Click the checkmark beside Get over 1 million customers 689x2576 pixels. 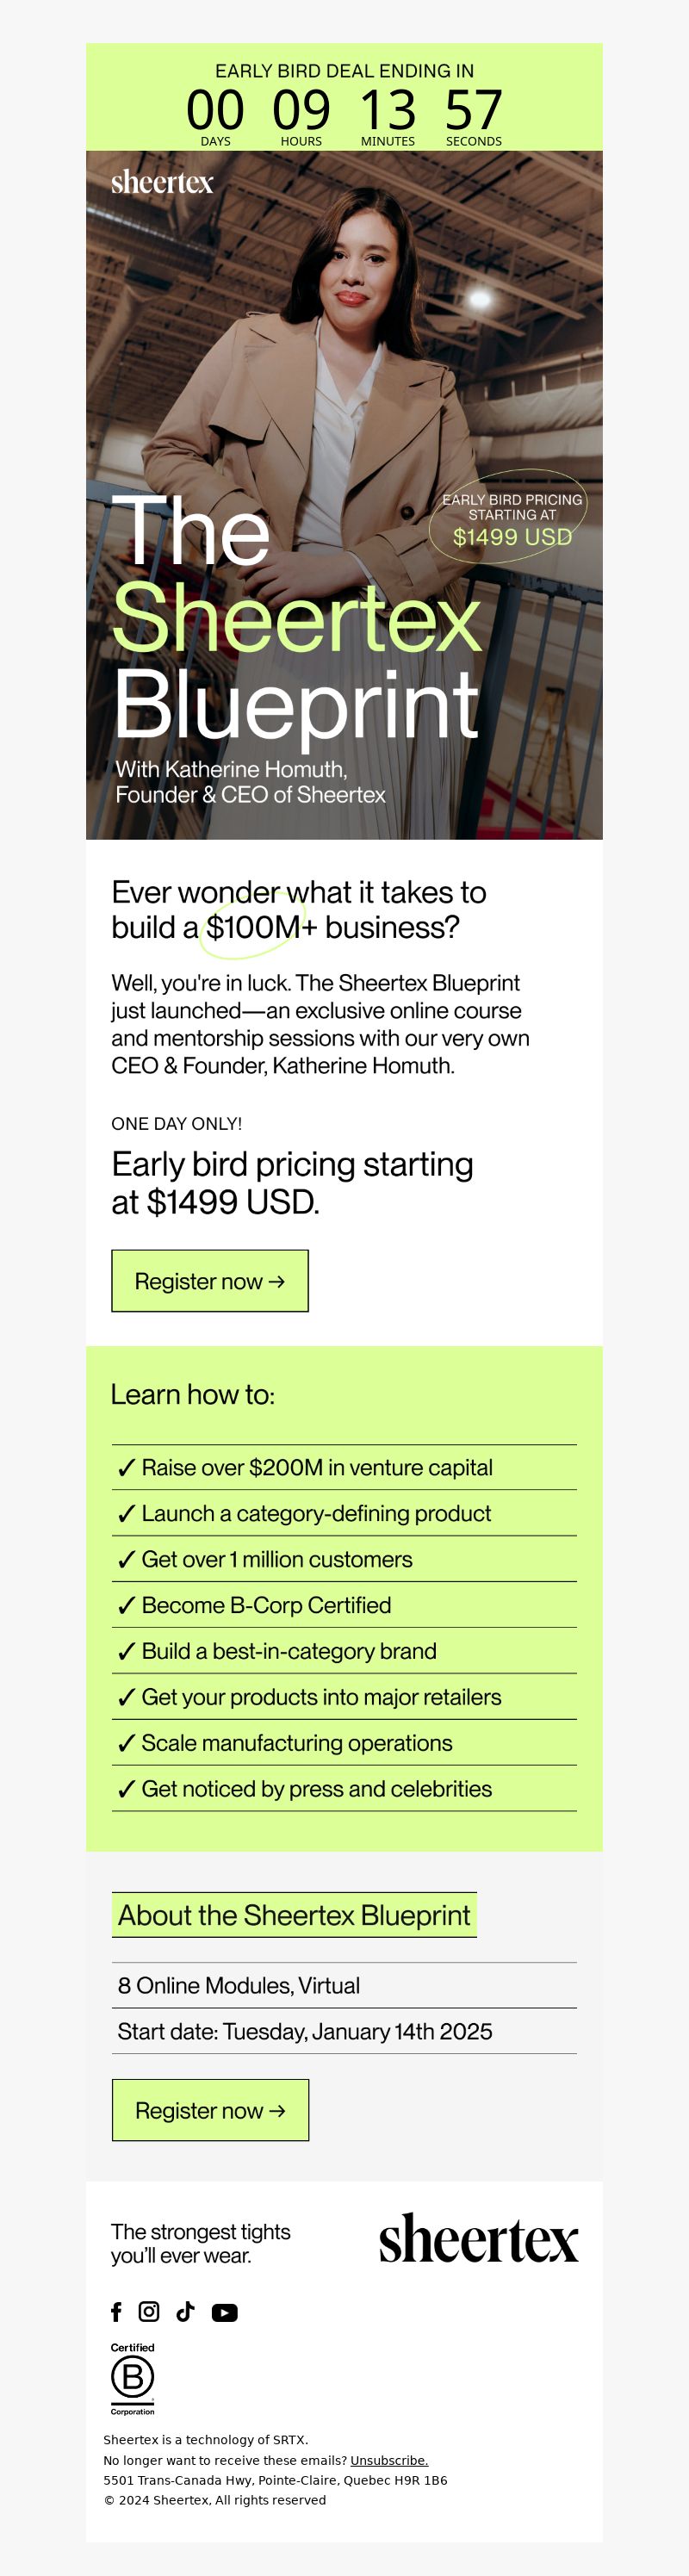(x=126, y=1559)
